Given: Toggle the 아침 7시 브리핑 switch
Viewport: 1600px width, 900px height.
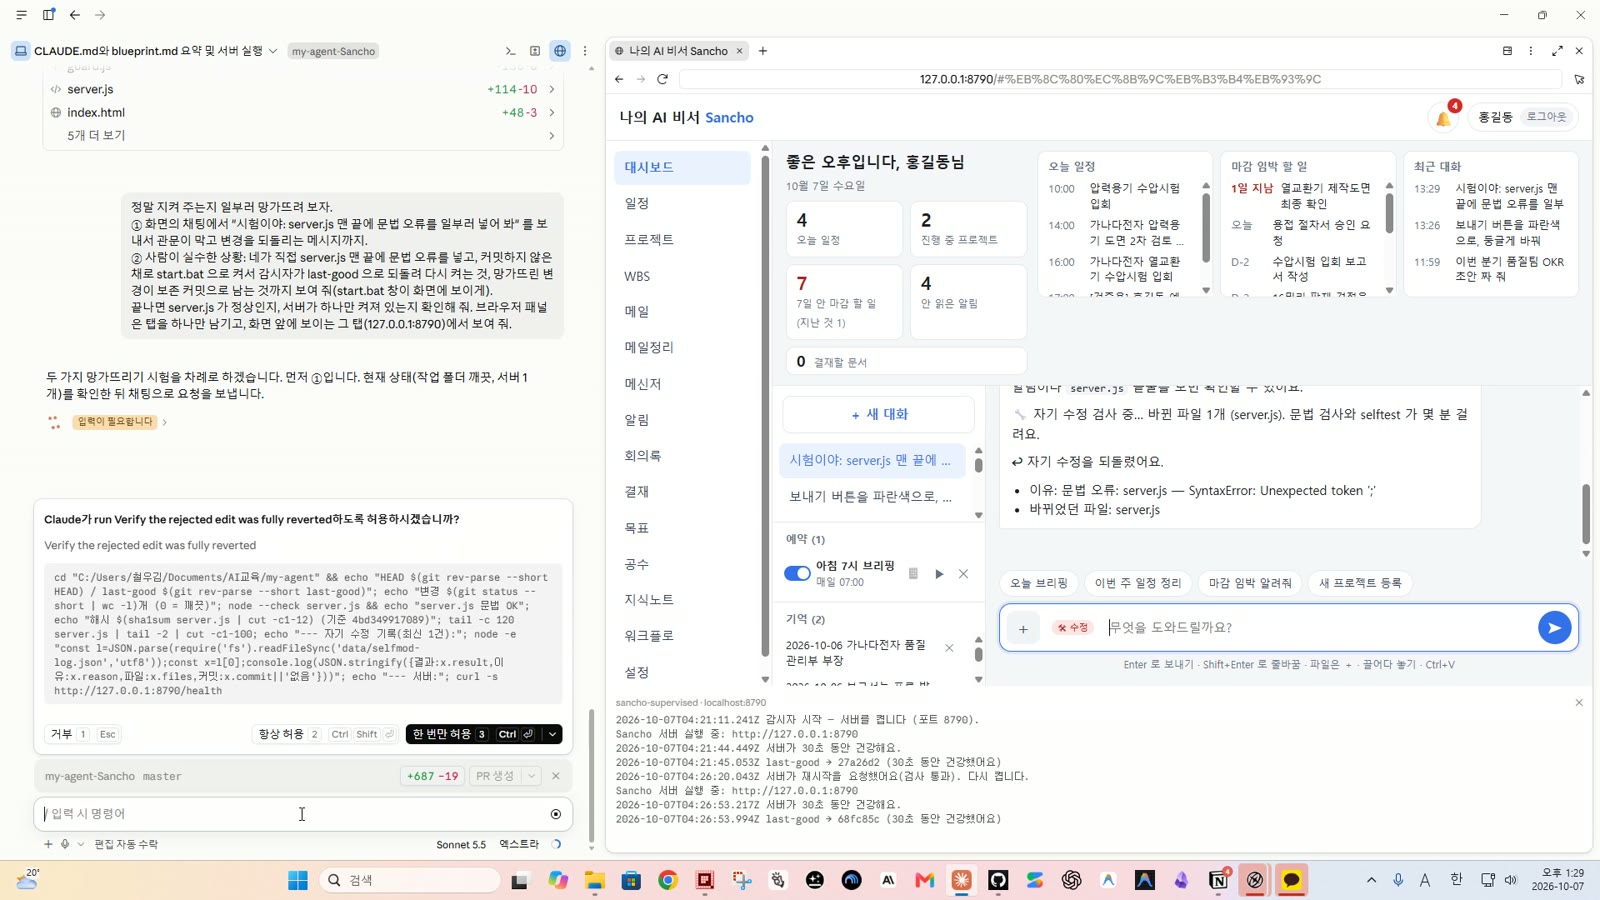Looking at the screenshot, I should [x=797, y=574].
